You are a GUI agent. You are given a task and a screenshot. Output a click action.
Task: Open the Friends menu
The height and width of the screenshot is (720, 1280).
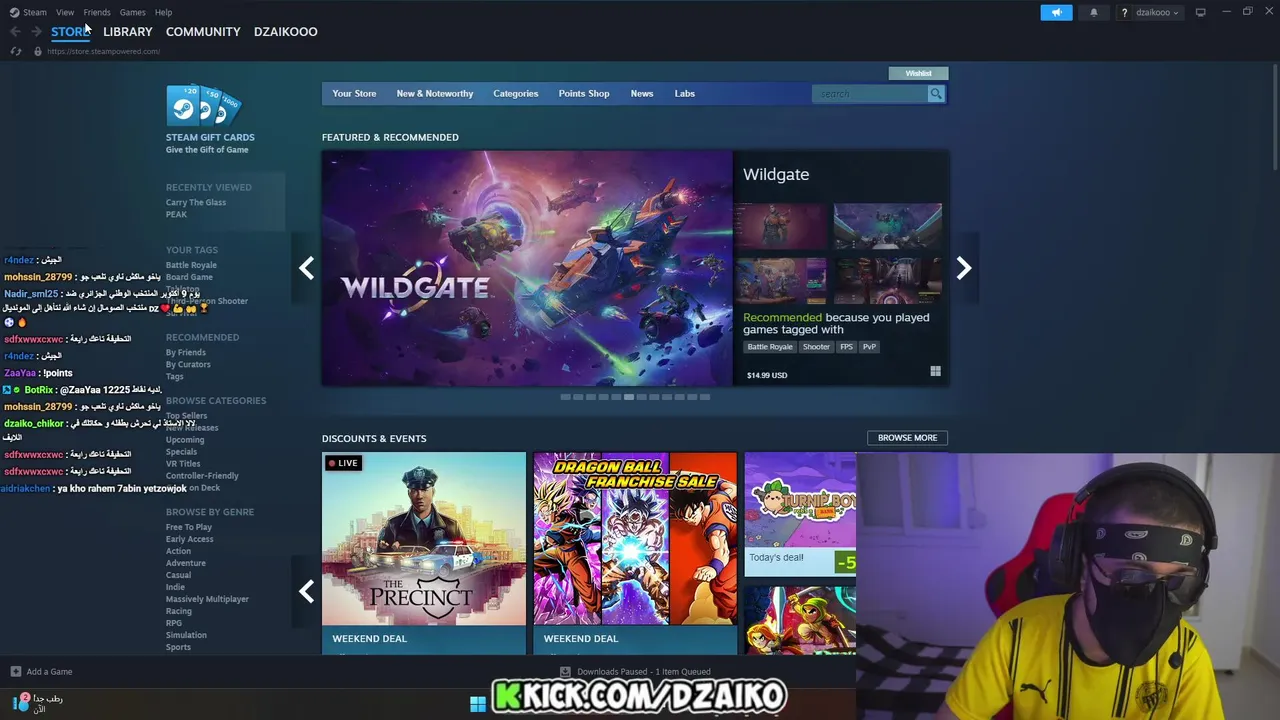click(x=97, y=12)
